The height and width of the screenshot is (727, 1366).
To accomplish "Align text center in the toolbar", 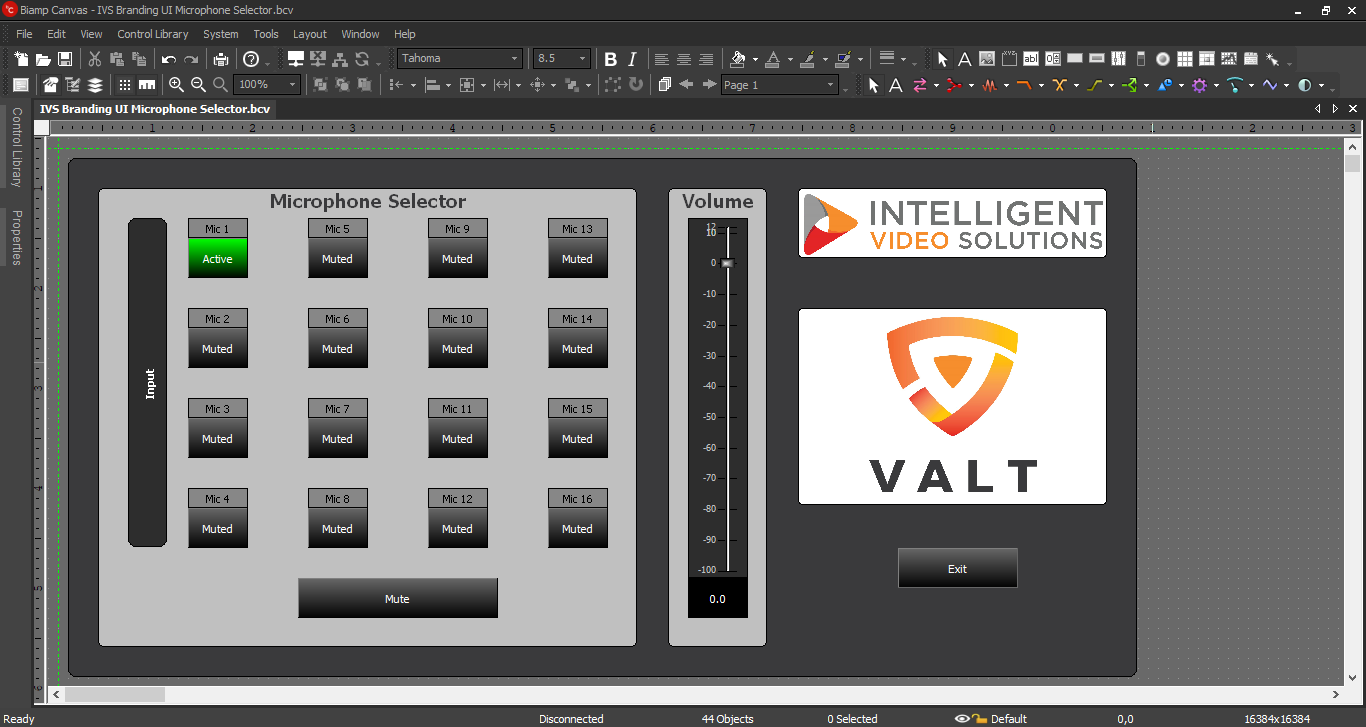I will (x=684, y=59).
